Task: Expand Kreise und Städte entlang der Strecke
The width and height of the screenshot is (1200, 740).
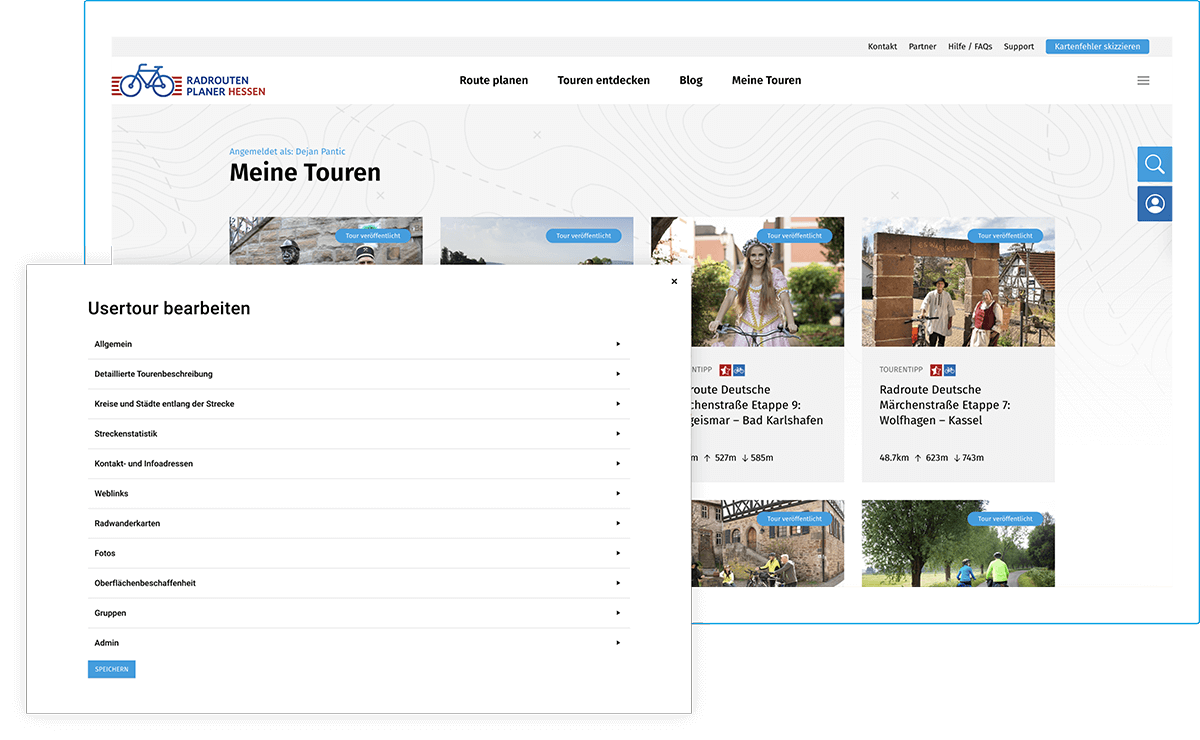Action: (x=358, y=404)
